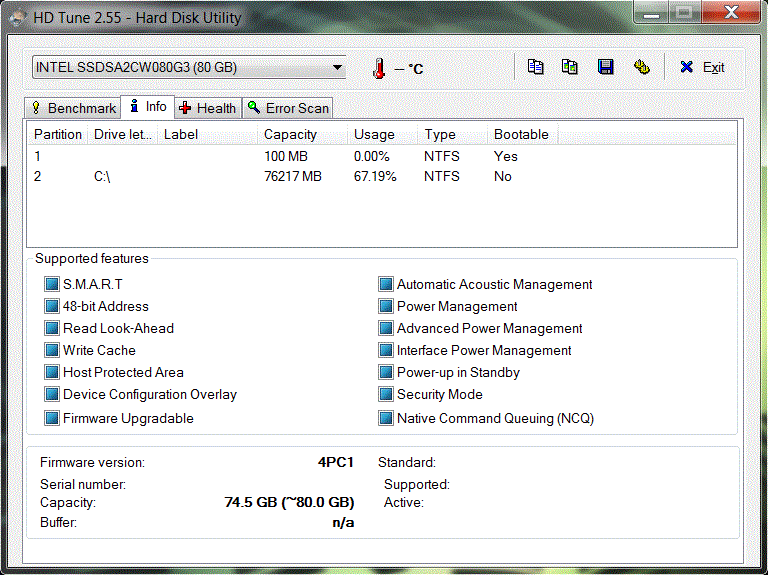
Task: Close the HD Tune window
Action: 731,13
